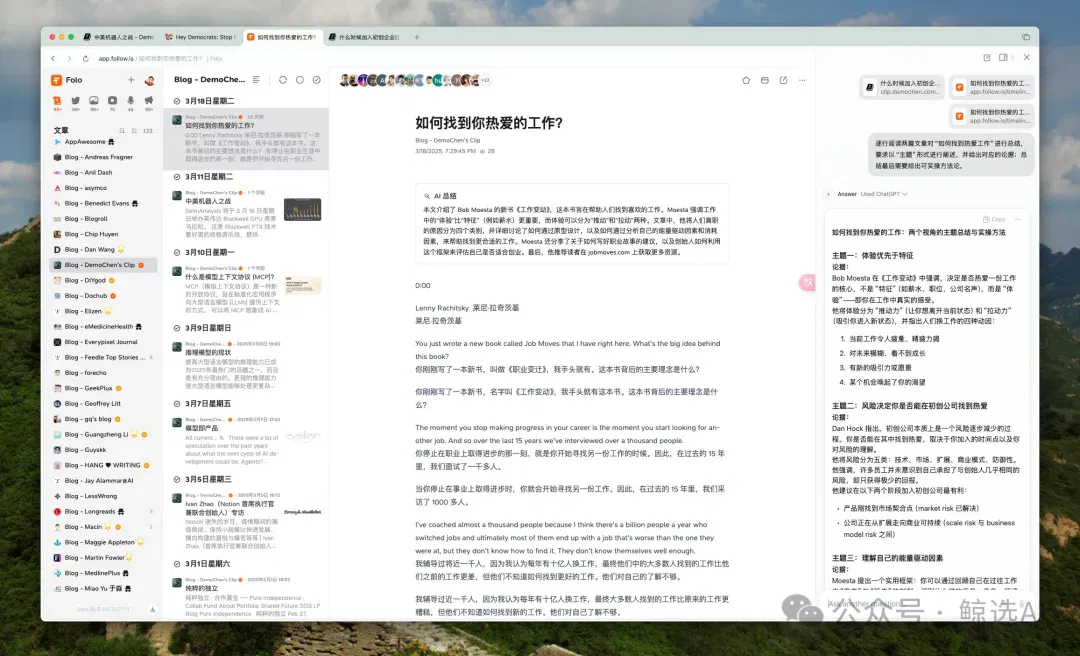Open the 中美机器人之战 entry chart thumbnail

pos(302,209)
